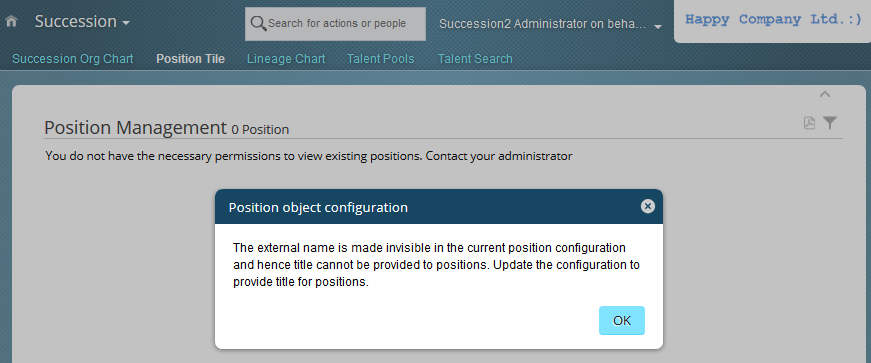
Task: Export positions using the PDF icon
Action: pyautogui.click(x=809, y=123)
